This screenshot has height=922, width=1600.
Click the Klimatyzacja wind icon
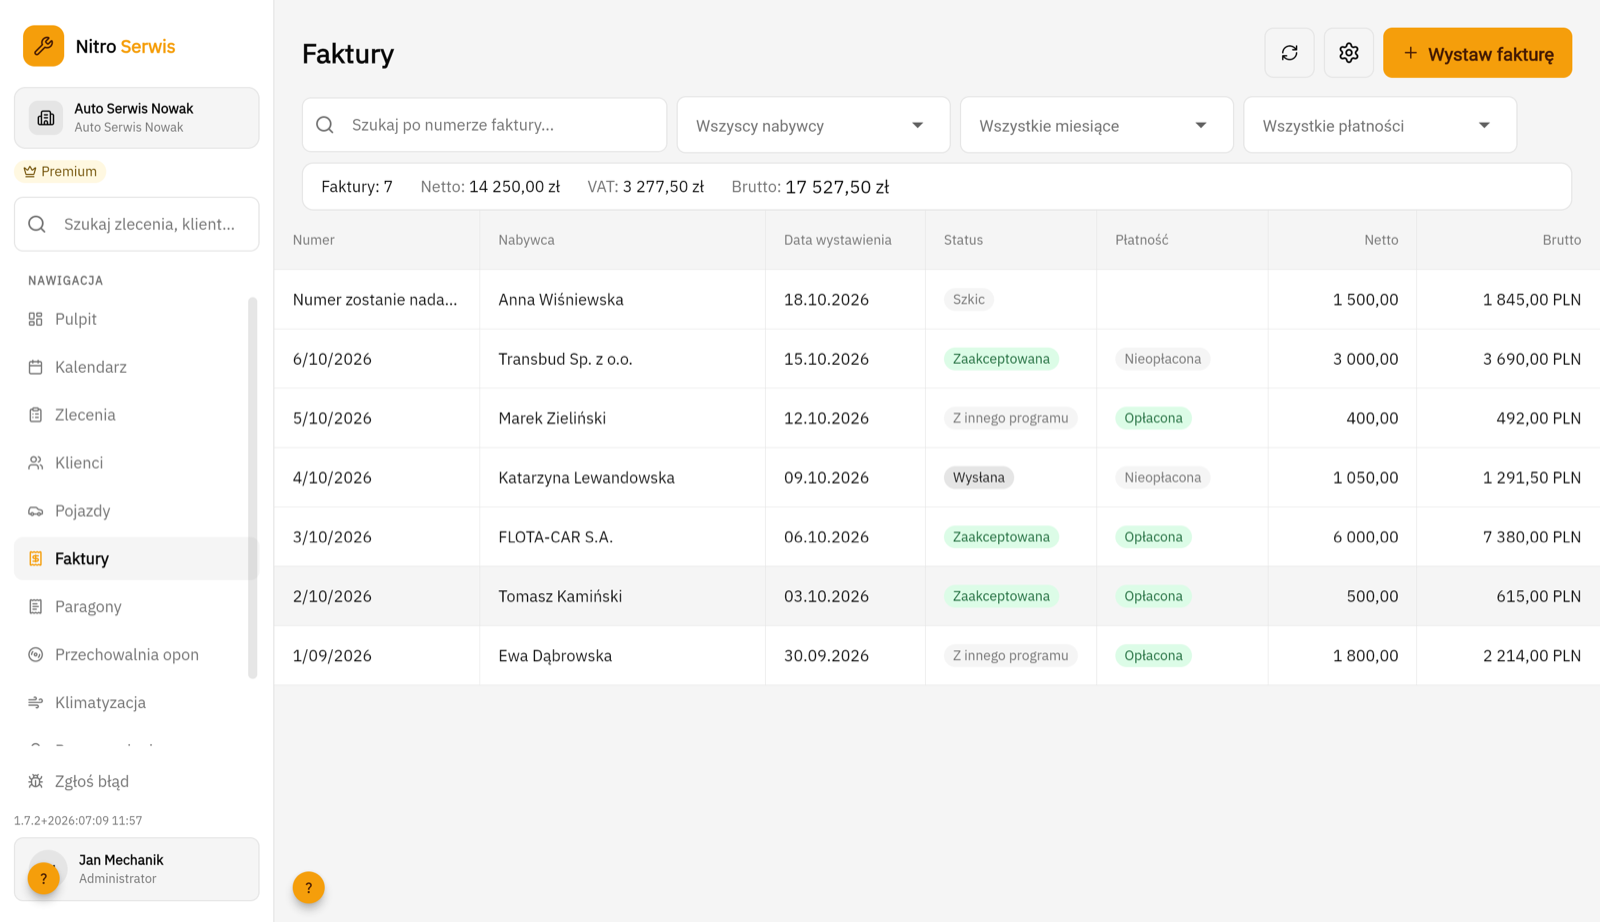coord(36,703)
